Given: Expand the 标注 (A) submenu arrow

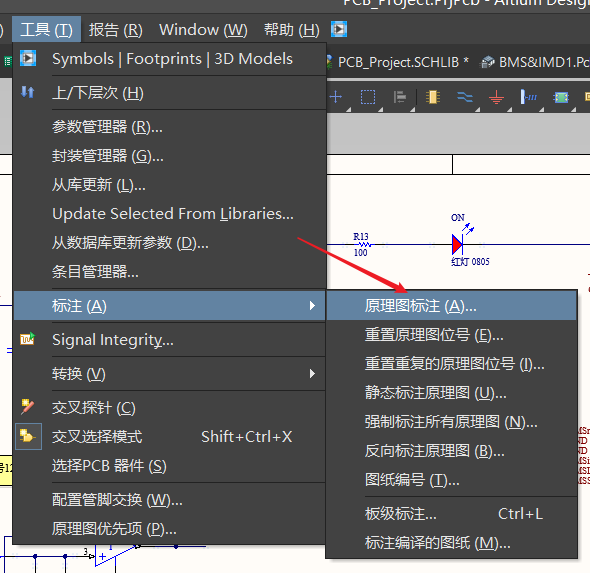Looking at the screenshot, I should click(312, 305).
